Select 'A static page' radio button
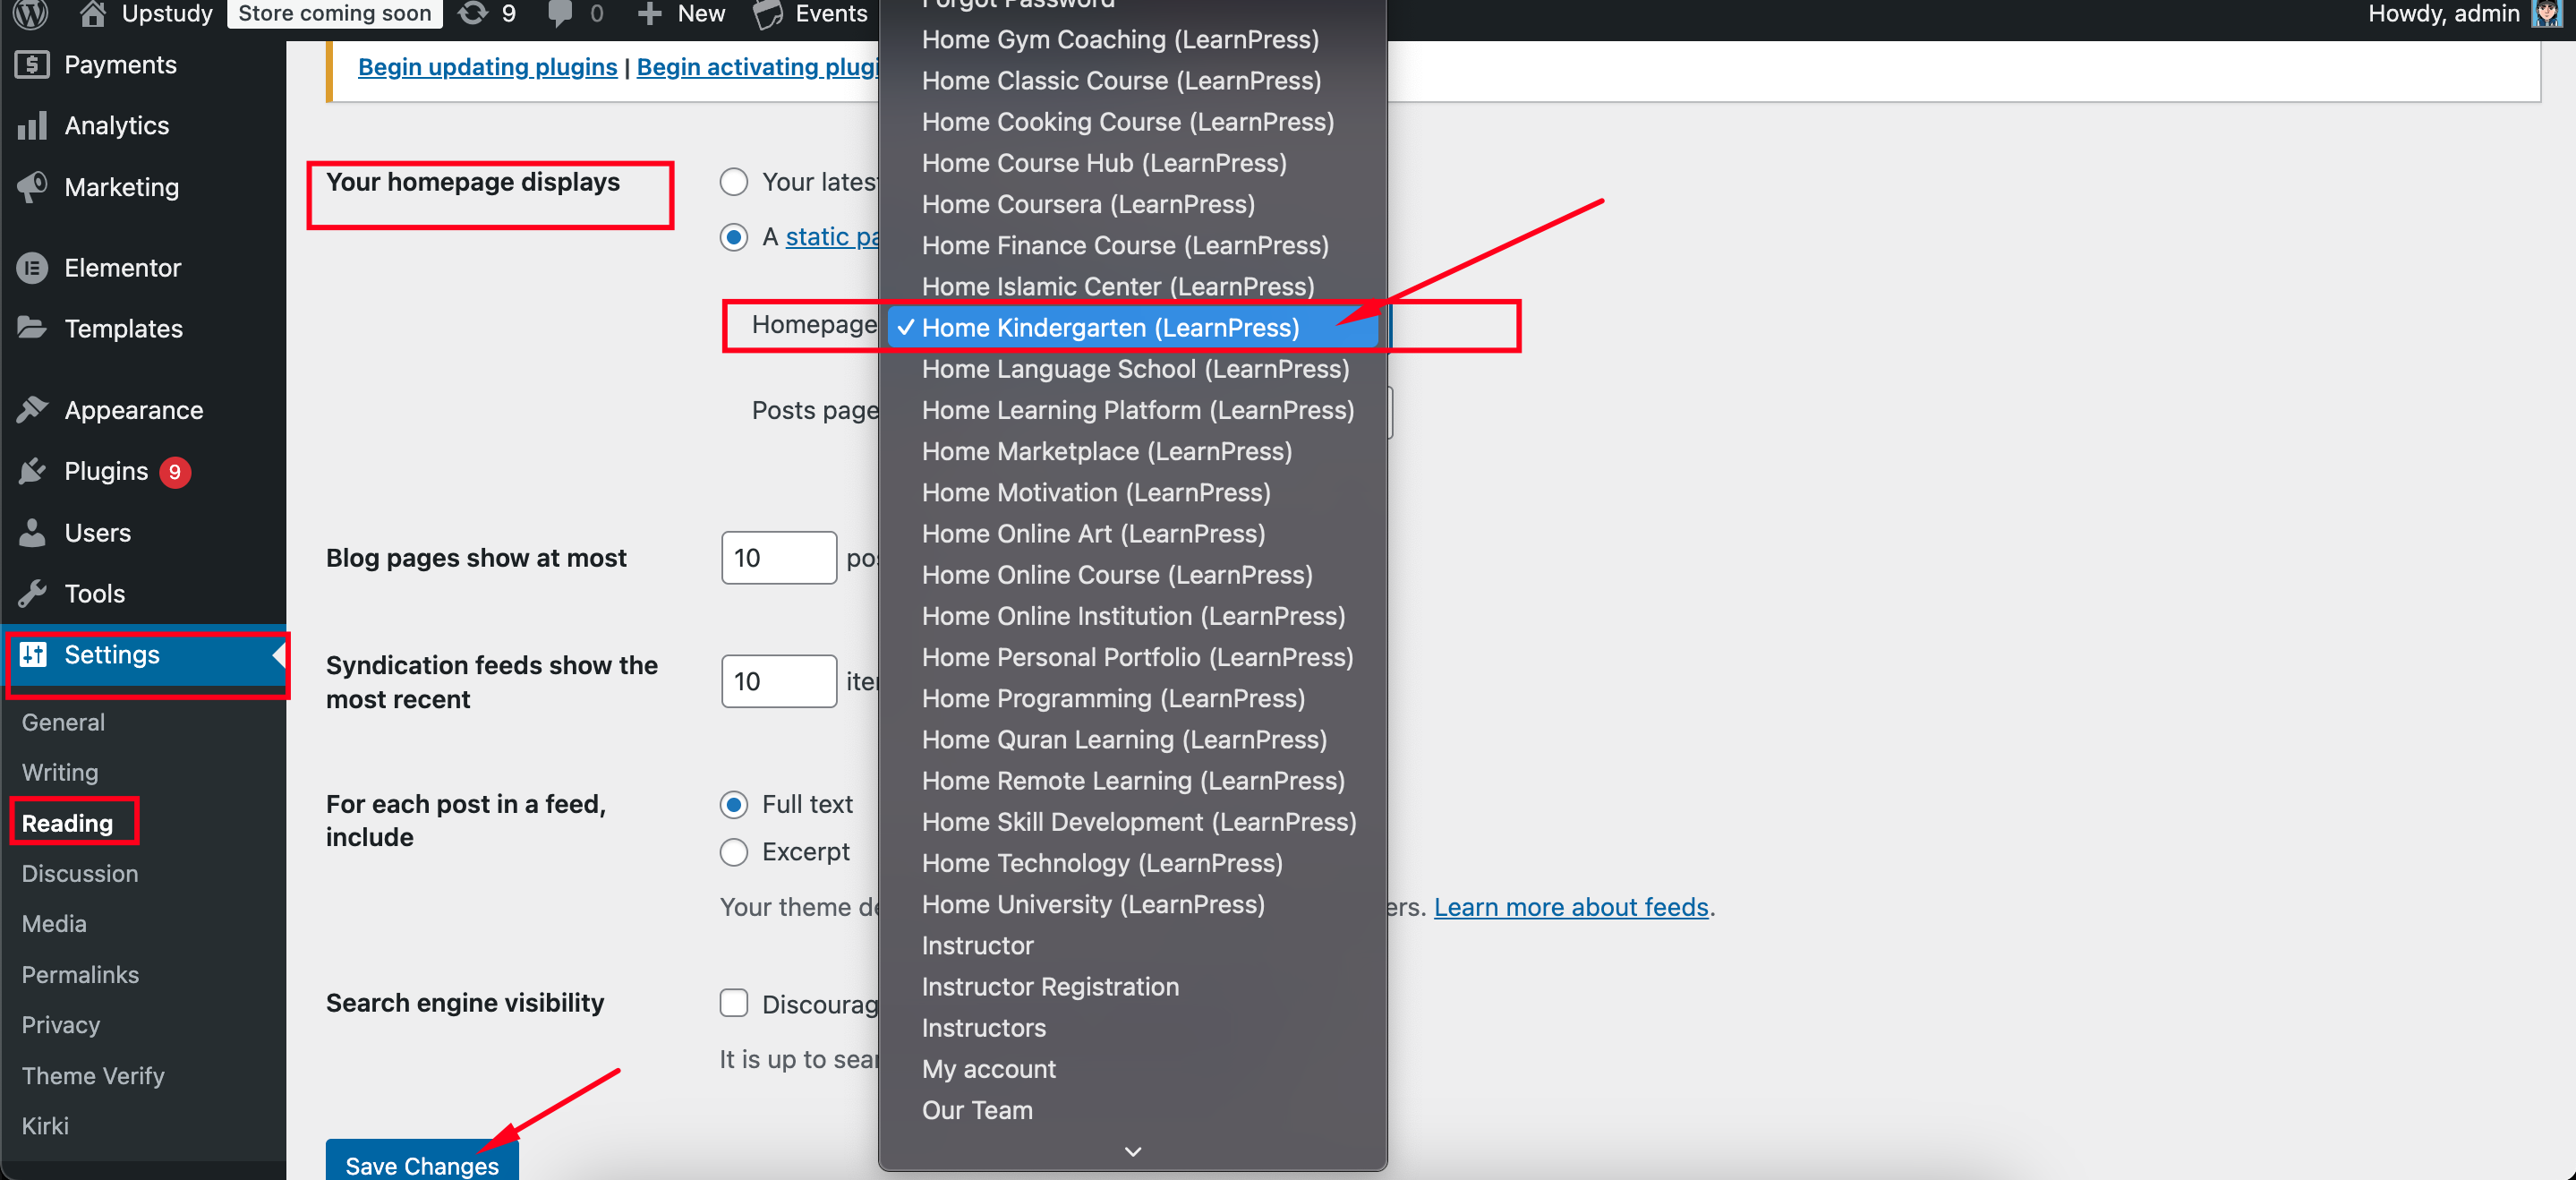2576x1180 pixels. coord(734,237)
